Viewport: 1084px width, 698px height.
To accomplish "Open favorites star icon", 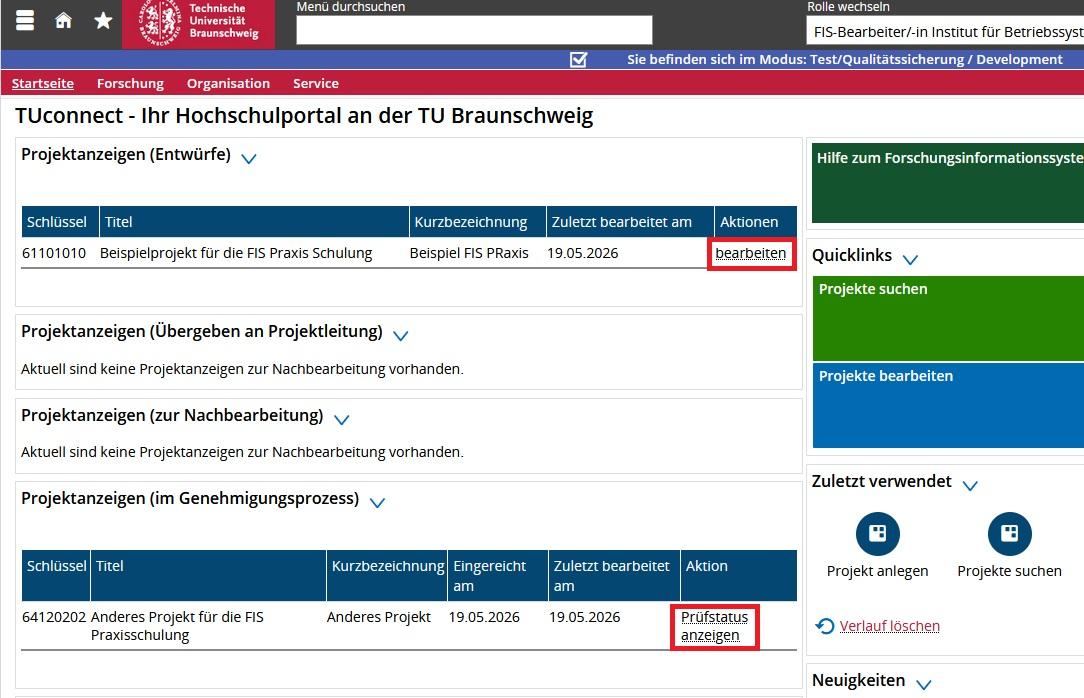I will pyautogui.click(x=103, y=21).
